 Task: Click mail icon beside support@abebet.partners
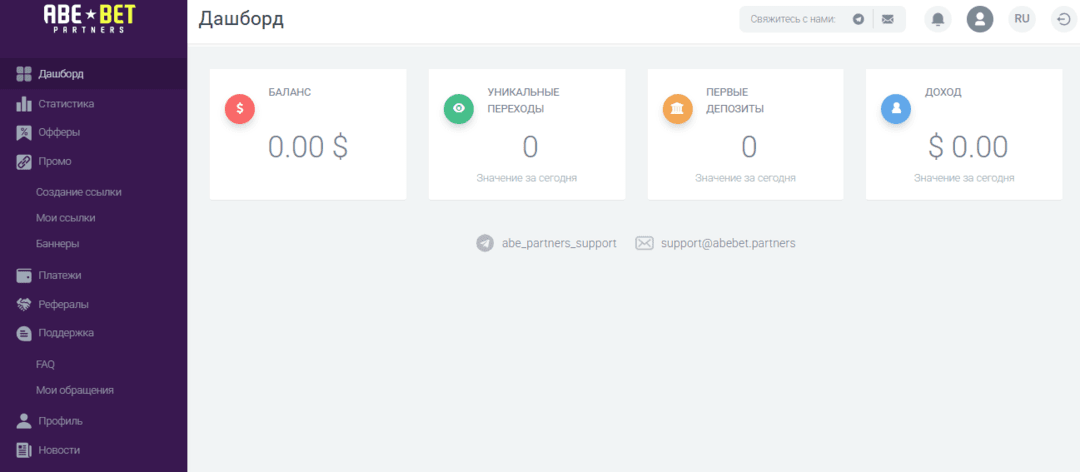[644, 243]
